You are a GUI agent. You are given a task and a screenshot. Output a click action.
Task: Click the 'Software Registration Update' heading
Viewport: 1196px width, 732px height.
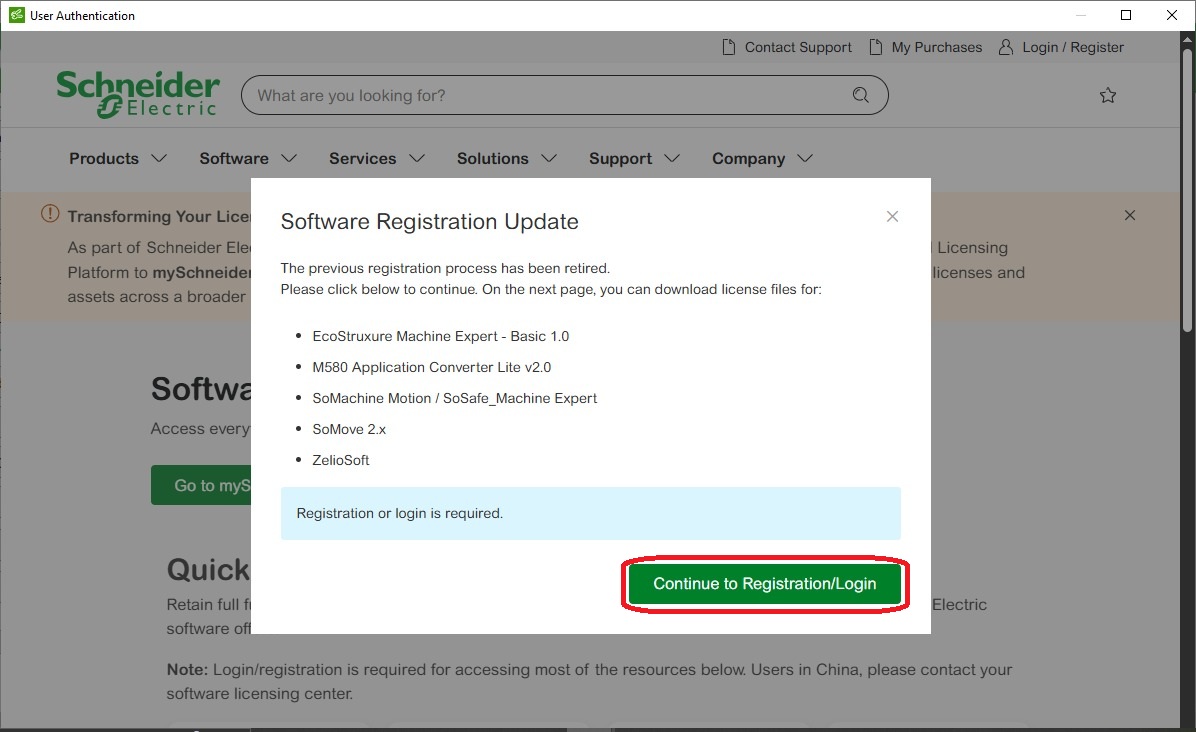point(429,221)
